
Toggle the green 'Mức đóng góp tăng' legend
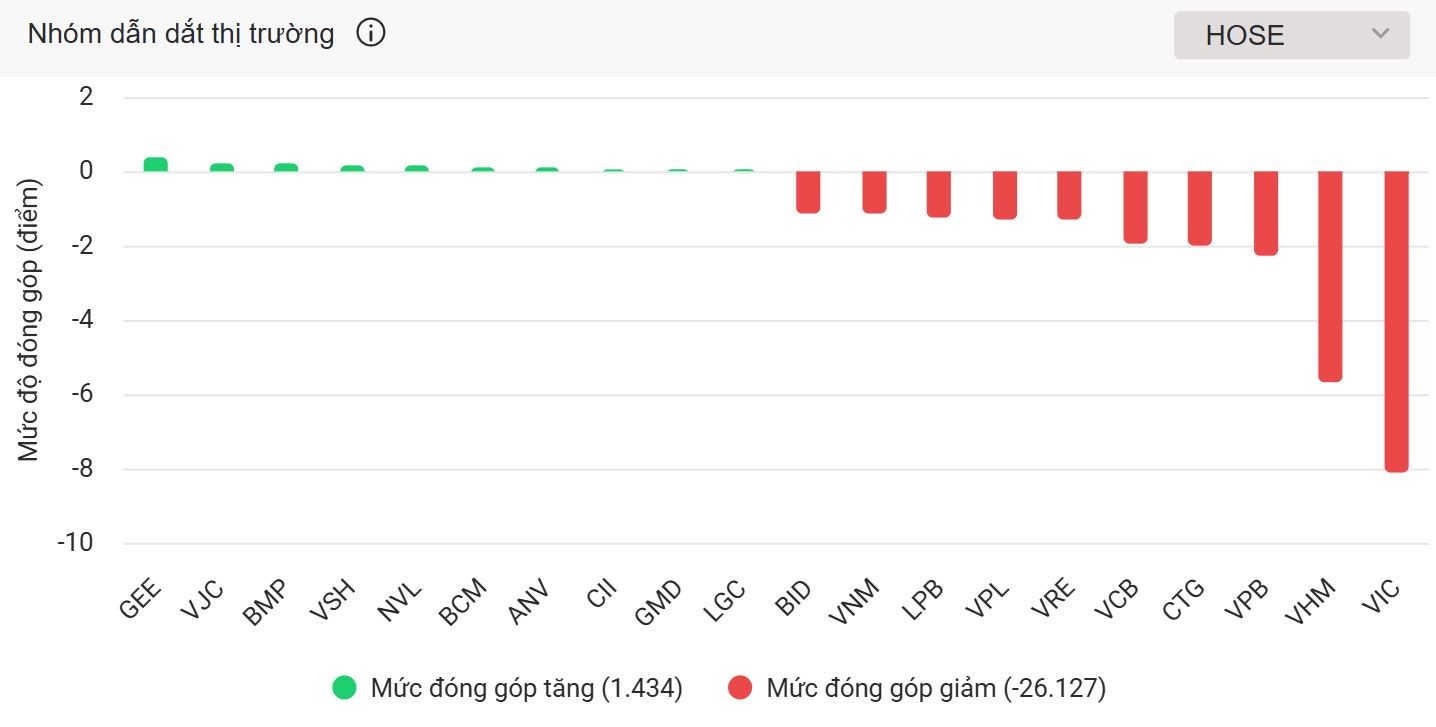526,688
